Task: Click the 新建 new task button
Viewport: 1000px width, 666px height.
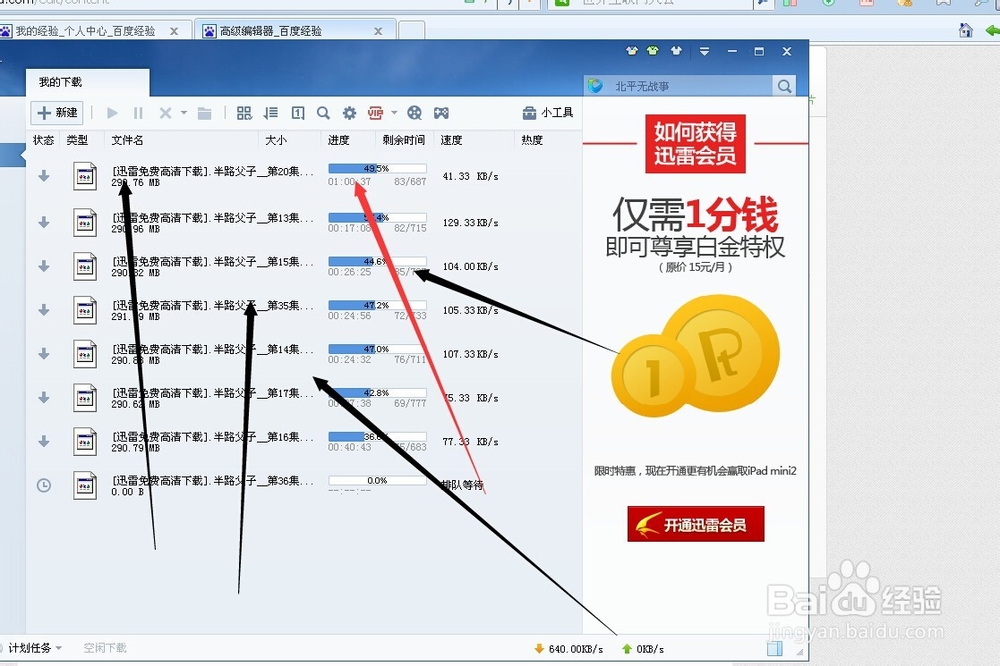Action: coord(57,113)
